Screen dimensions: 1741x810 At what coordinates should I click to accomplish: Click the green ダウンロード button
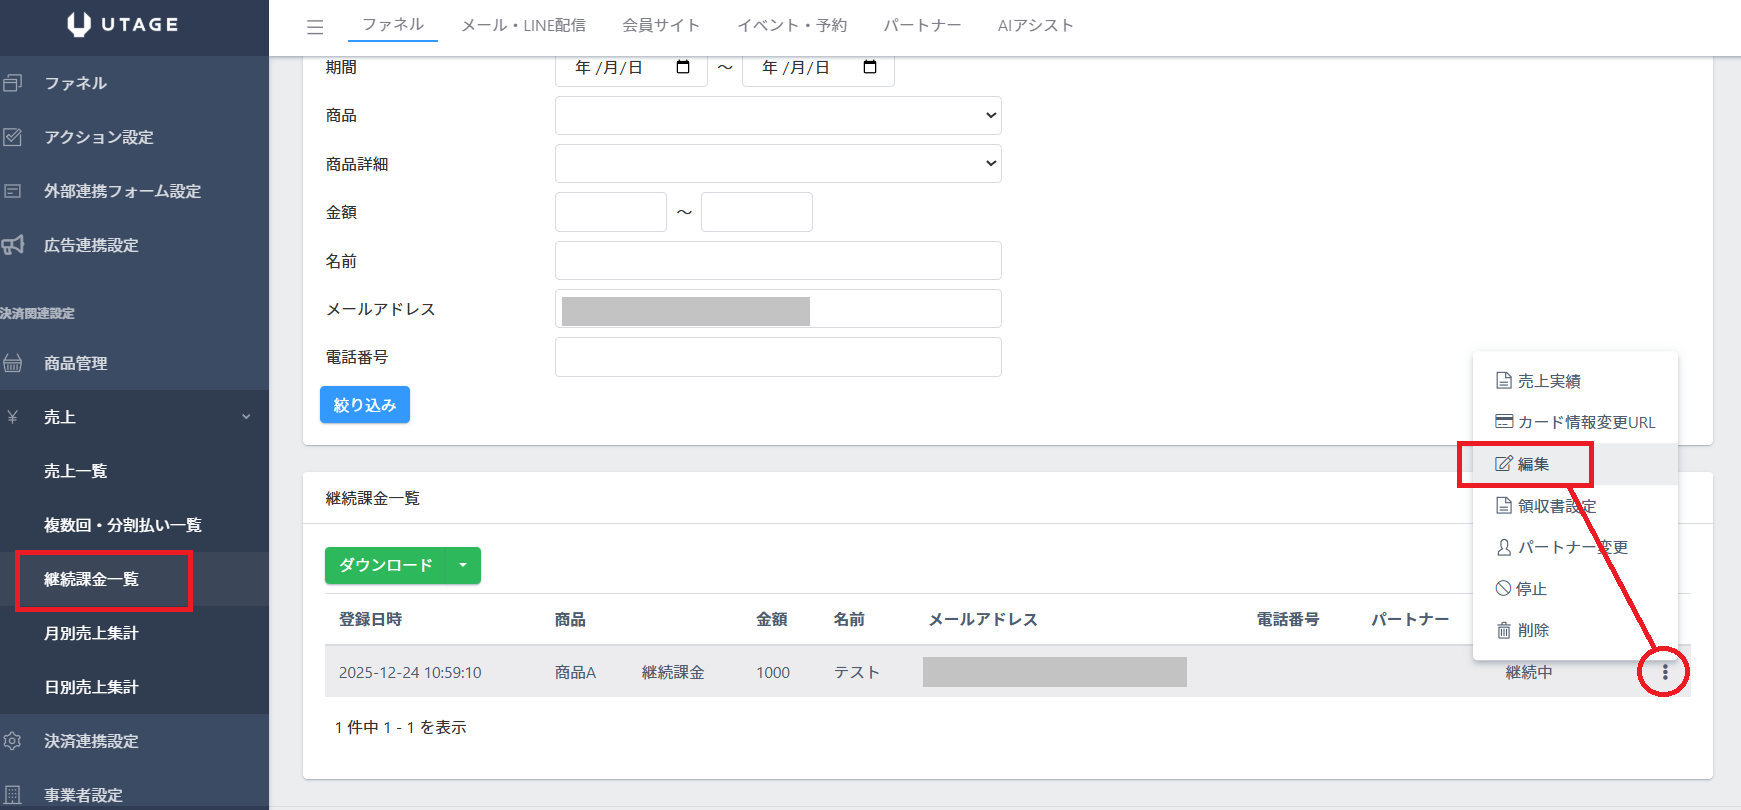[x=386, y=566]
